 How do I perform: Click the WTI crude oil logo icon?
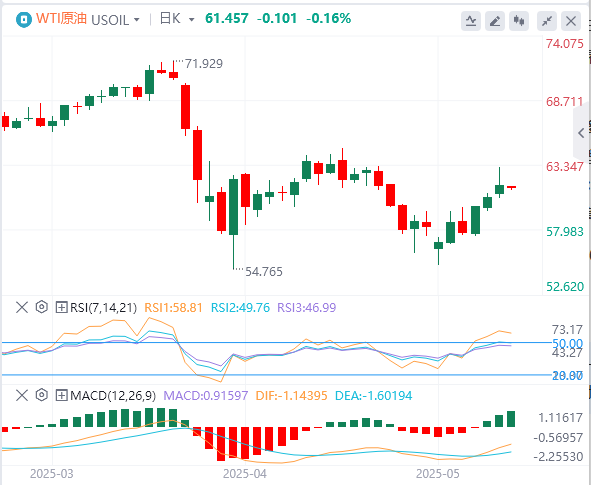[x=24, y=19]
